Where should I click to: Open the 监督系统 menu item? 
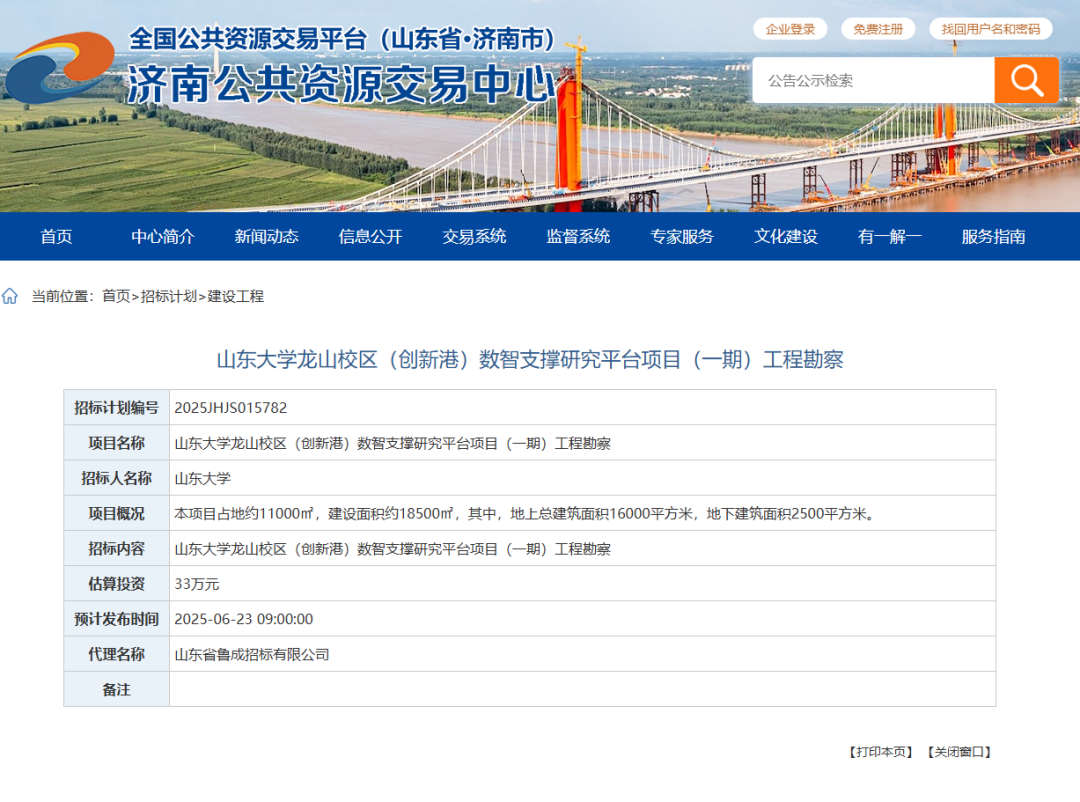coord(579,236)
